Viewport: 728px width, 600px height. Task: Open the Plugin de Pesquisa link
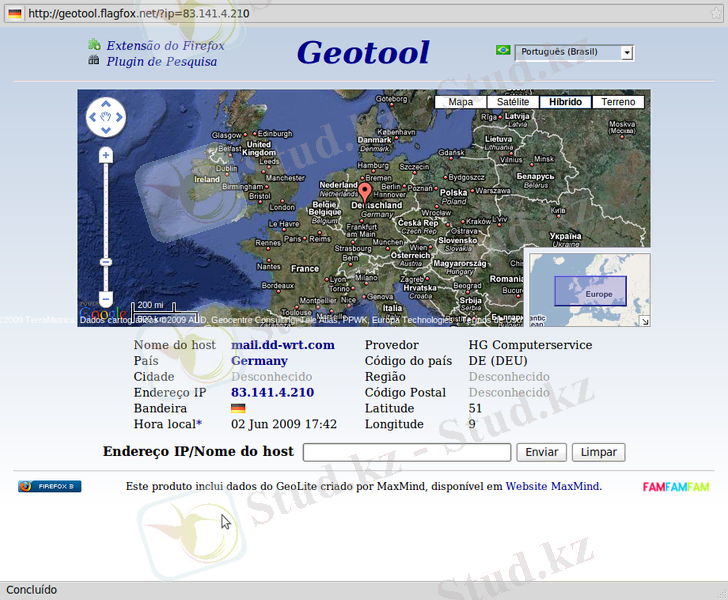(x=162, y=61)
